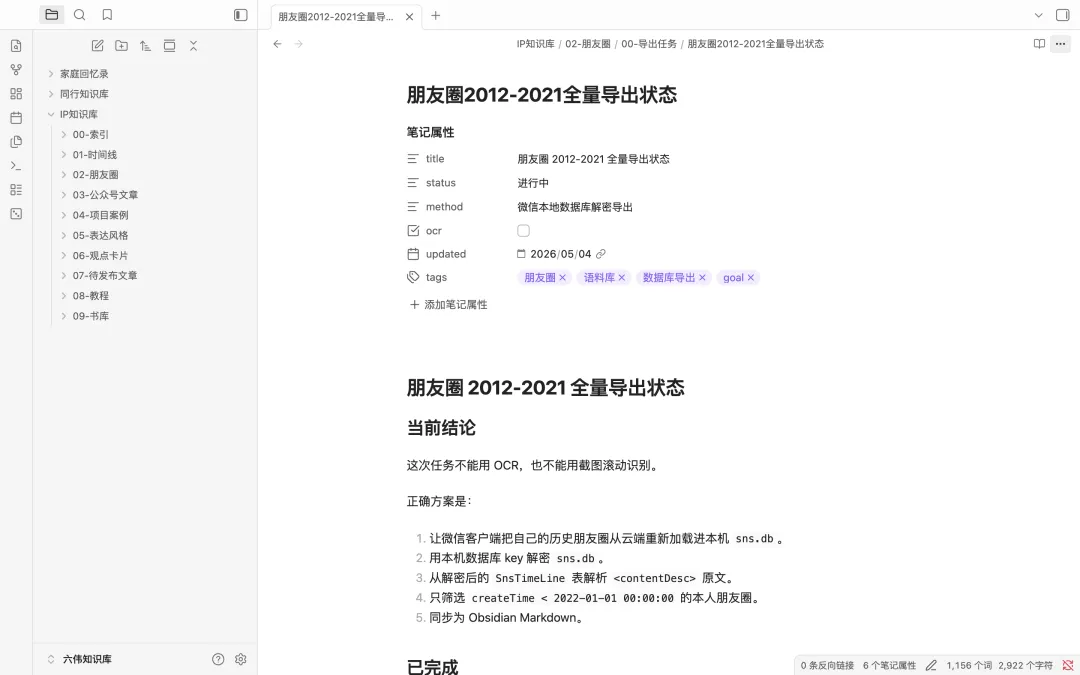Click the tags property icon
This screenshot has height=675, width=1080.
click(x=413, y=277)
